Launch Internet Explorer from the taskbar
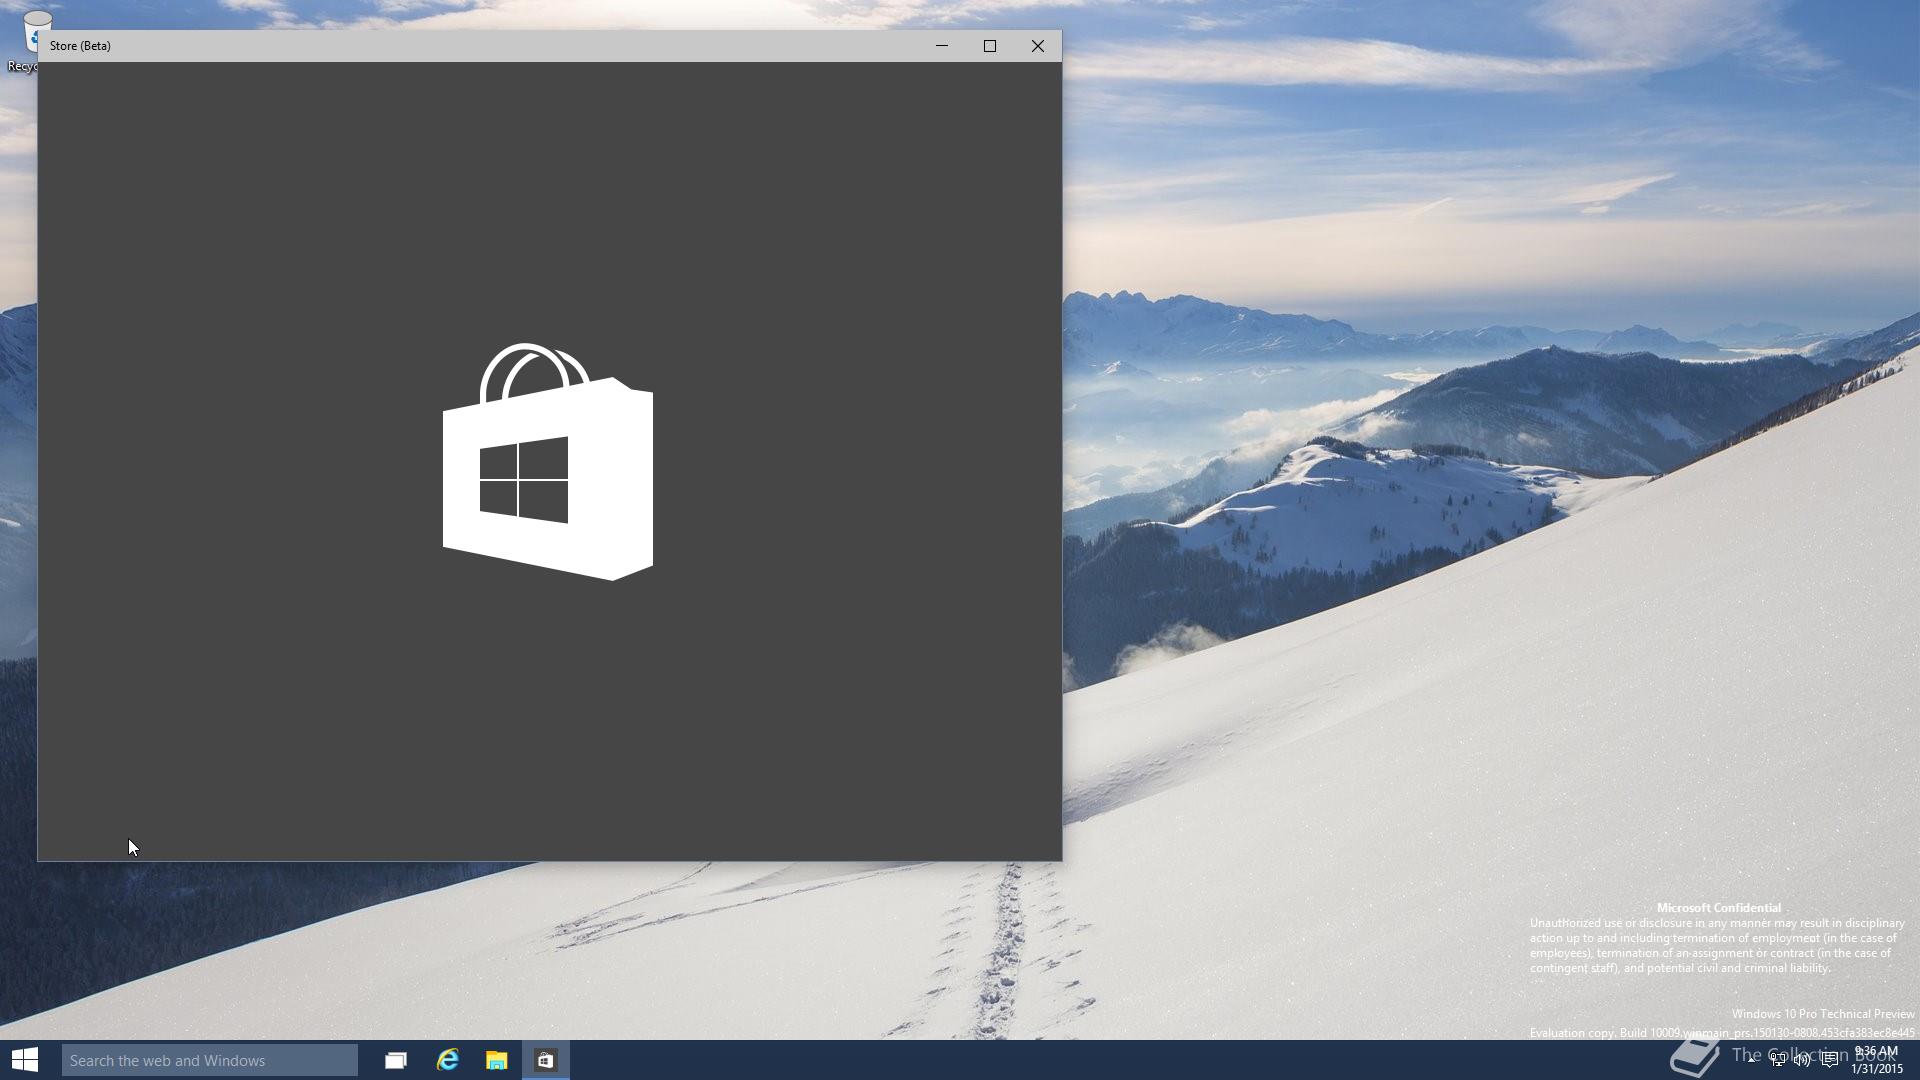The image size is (1920, 1080). tap(447, 1060)
